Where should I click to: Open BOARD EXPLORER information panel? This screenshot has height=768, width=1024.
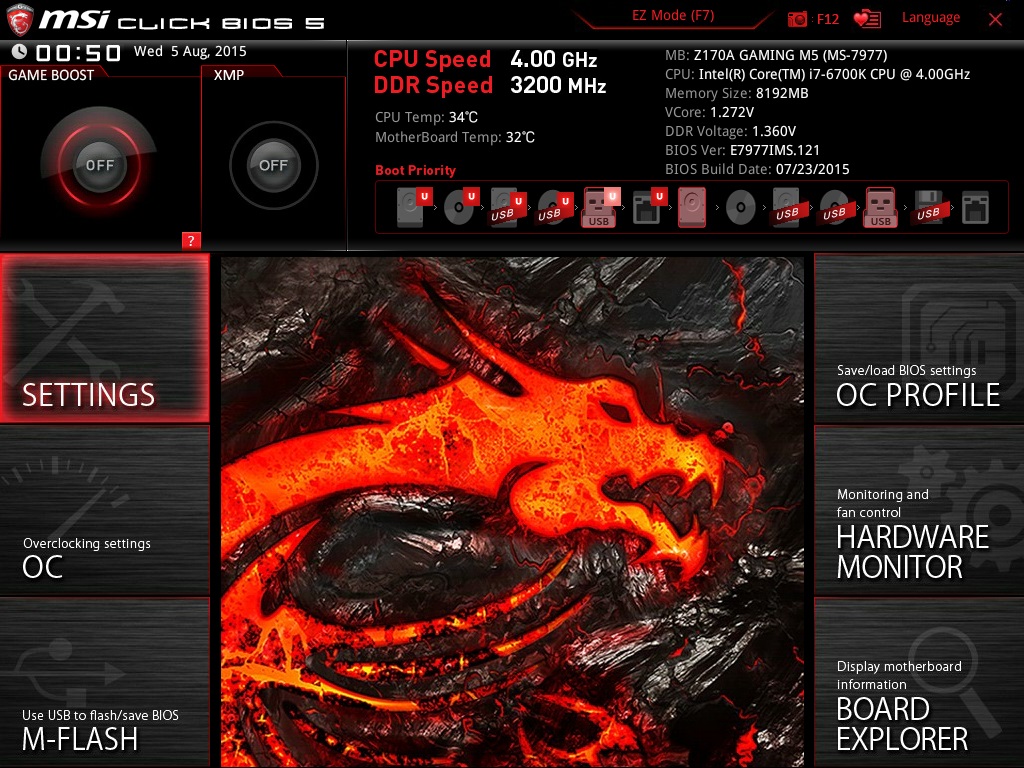click(919, 683)
